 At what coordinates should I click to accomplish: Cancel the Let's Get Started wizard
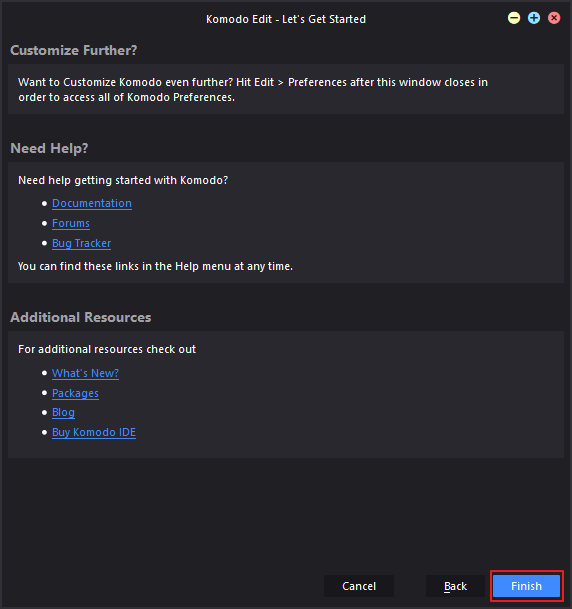[359, 586]
